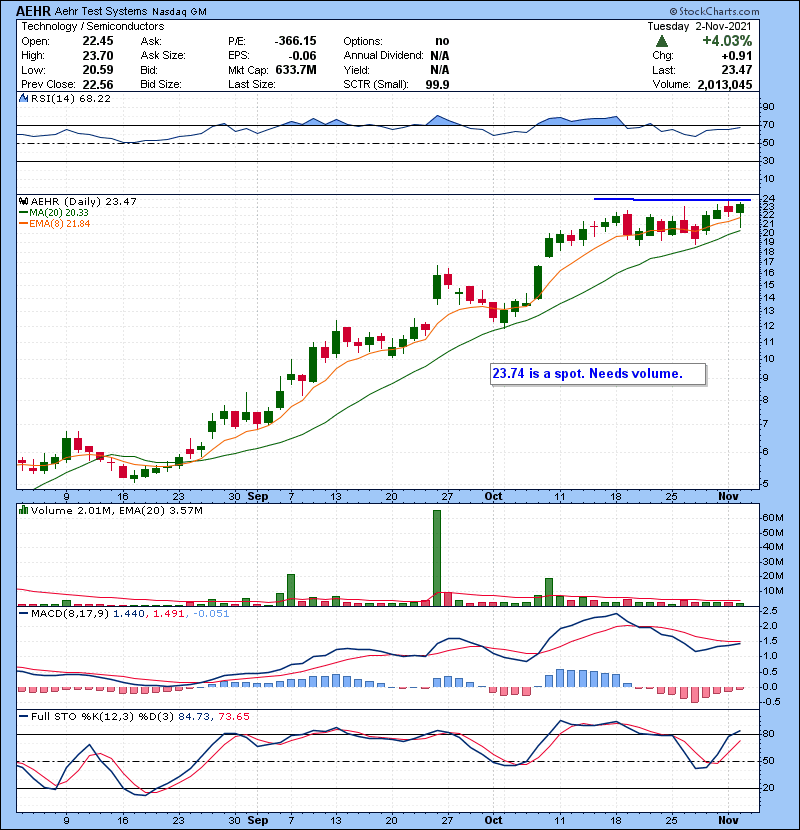This screenshot has height=830, width=800.
Task: Click the blue resistance line near 24
Action: click(672, 200)
